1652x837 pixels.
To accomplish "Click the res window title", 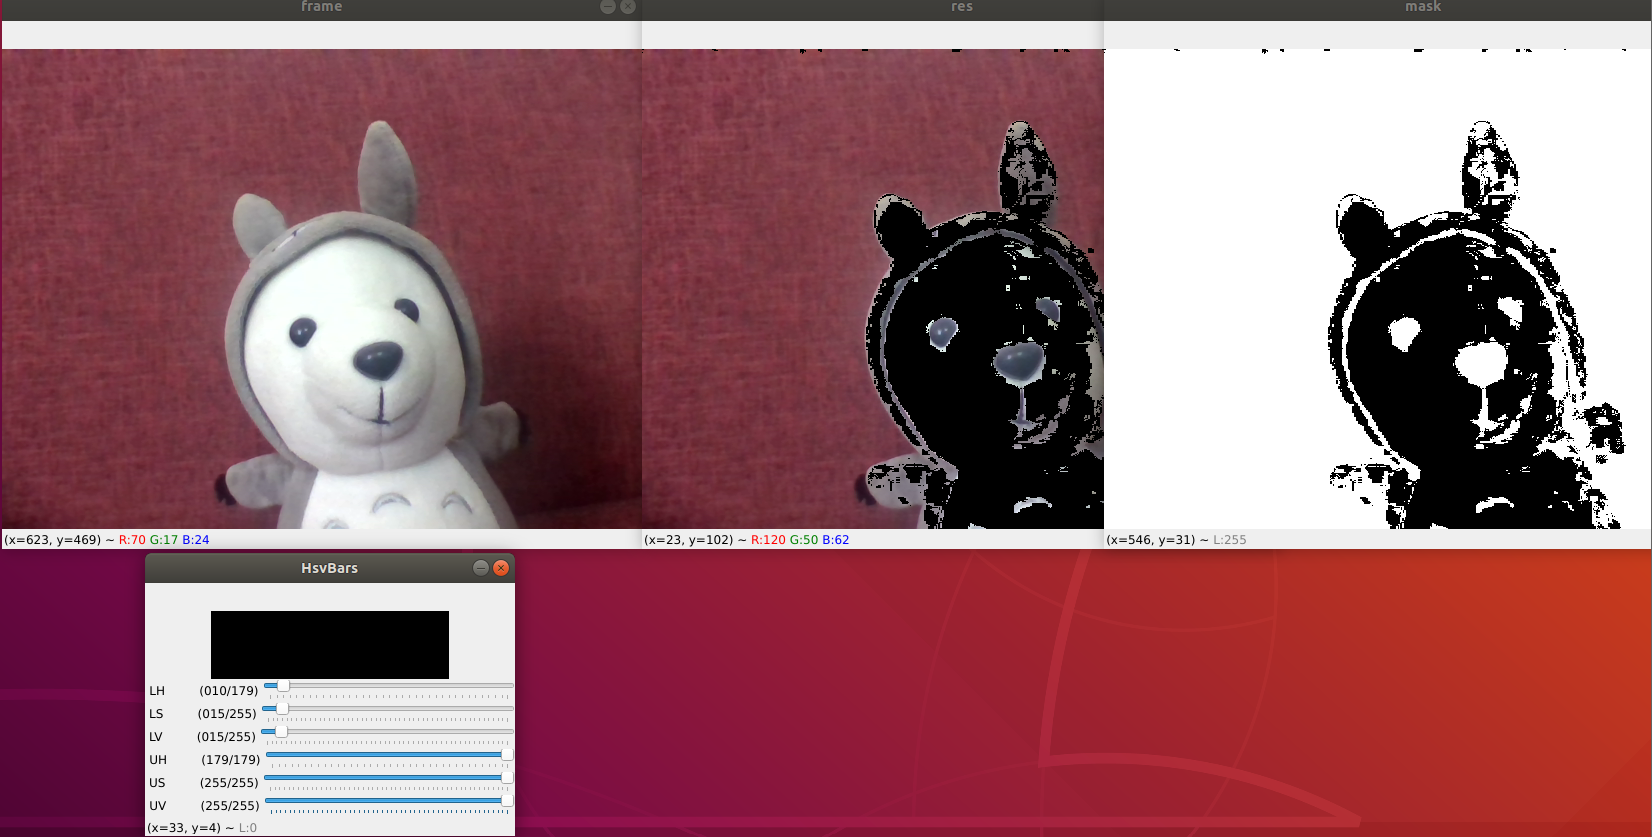I will click(x=962, y=6).
